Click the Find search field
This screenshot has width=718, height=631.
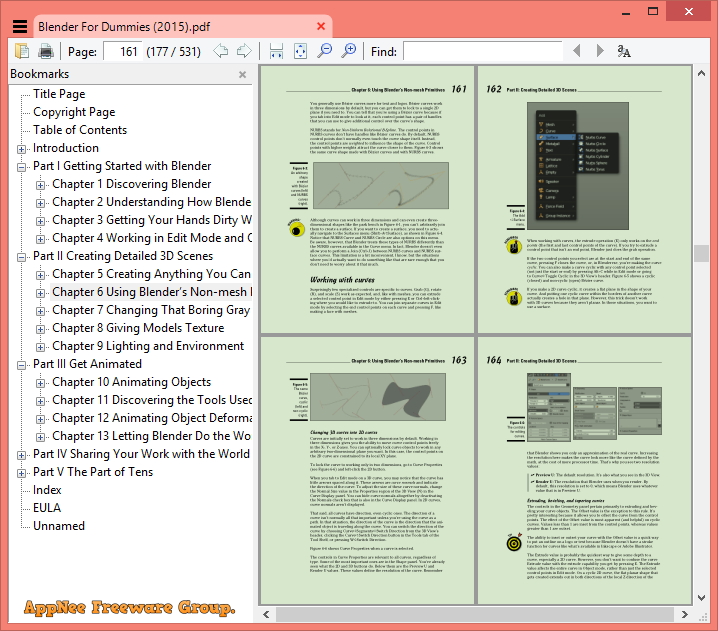[x=483, y=51]
